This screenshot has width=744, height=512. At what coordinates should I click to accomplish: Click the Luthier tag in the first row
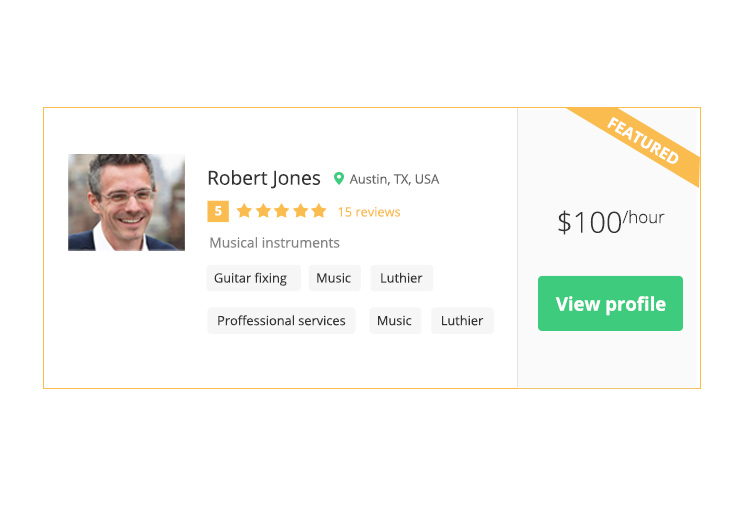tap(401, 278)
